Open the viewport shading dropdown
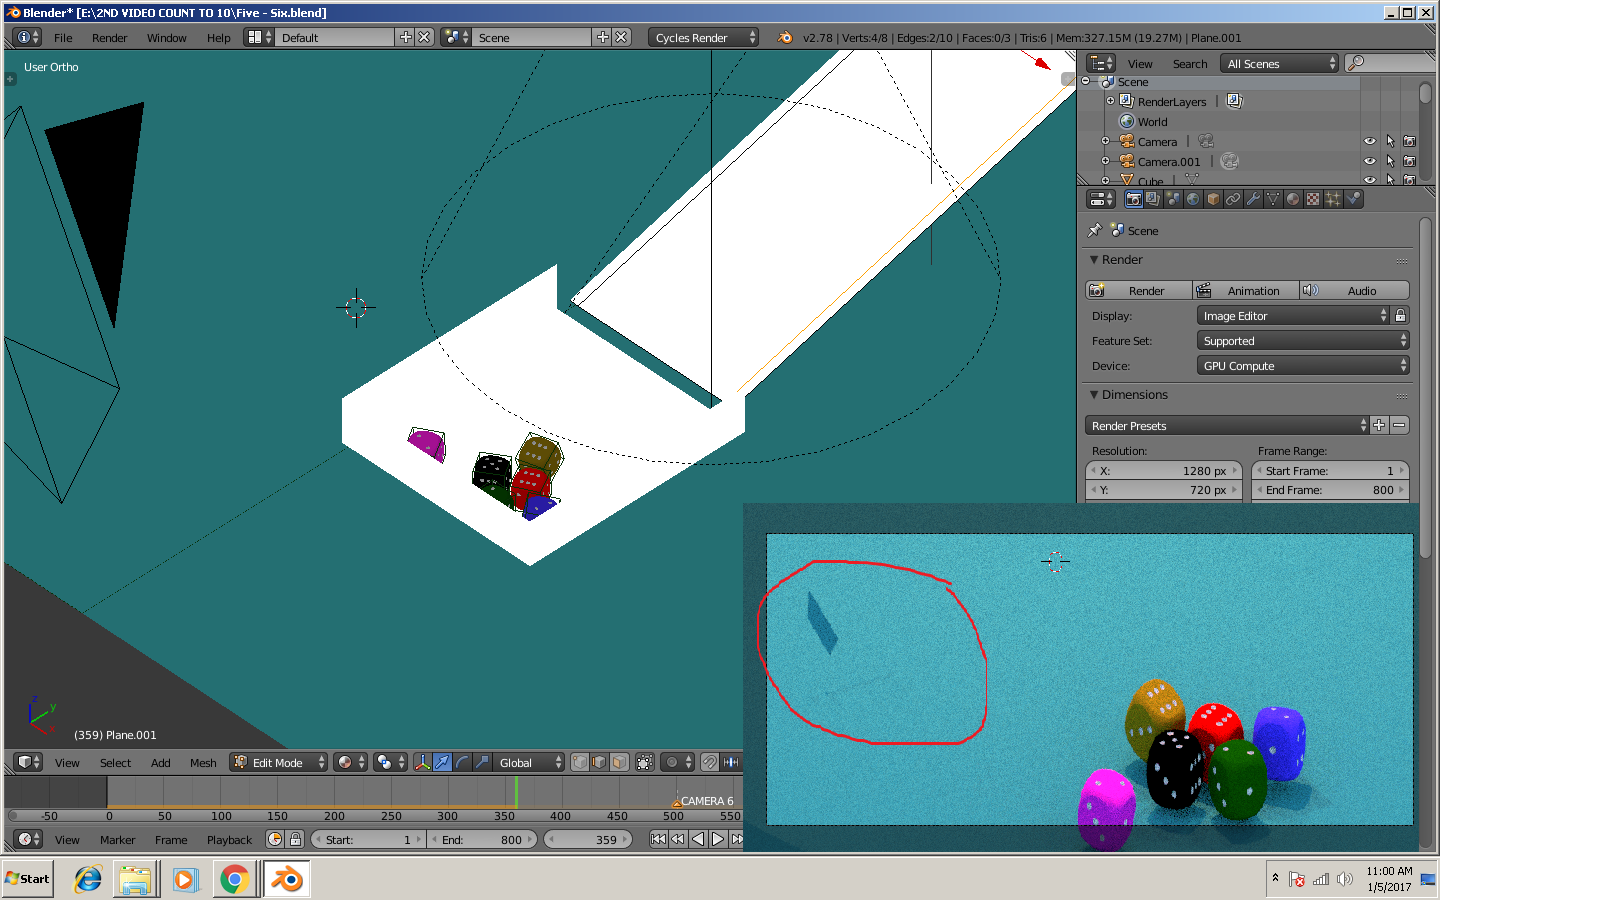The image size is (1610, 900). (x=350, y=762)
